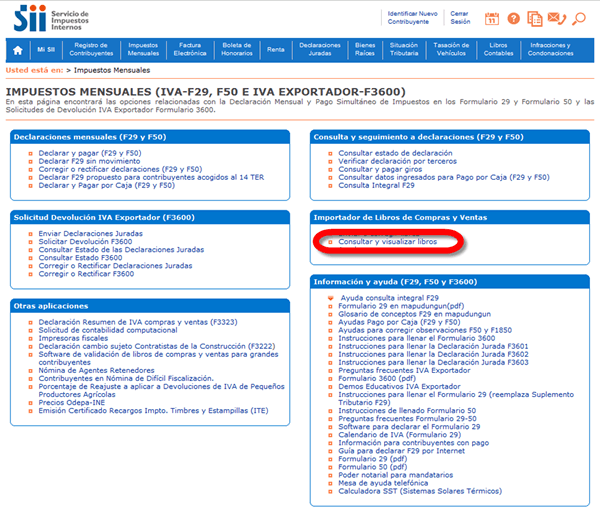This screenshot has width=600, height=511.
Task: Click Identificar Nuevo Contribuyente link
Action: coord(411,17)
